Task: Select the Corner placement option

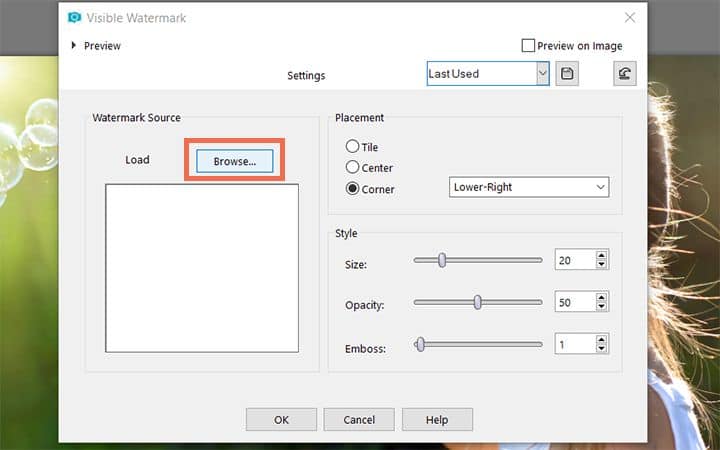Action: [352, 188]
